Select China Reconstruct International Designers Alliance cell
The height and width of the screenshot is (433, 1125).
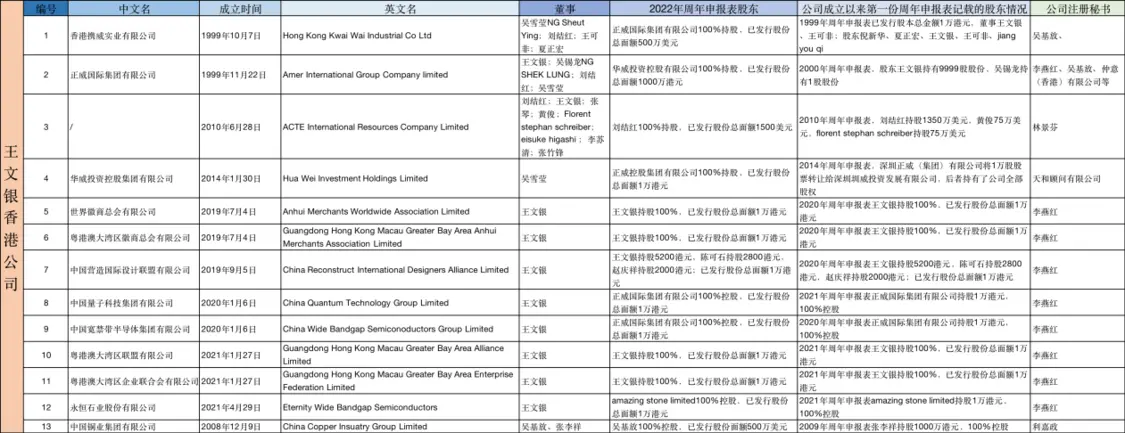(396, 270)
